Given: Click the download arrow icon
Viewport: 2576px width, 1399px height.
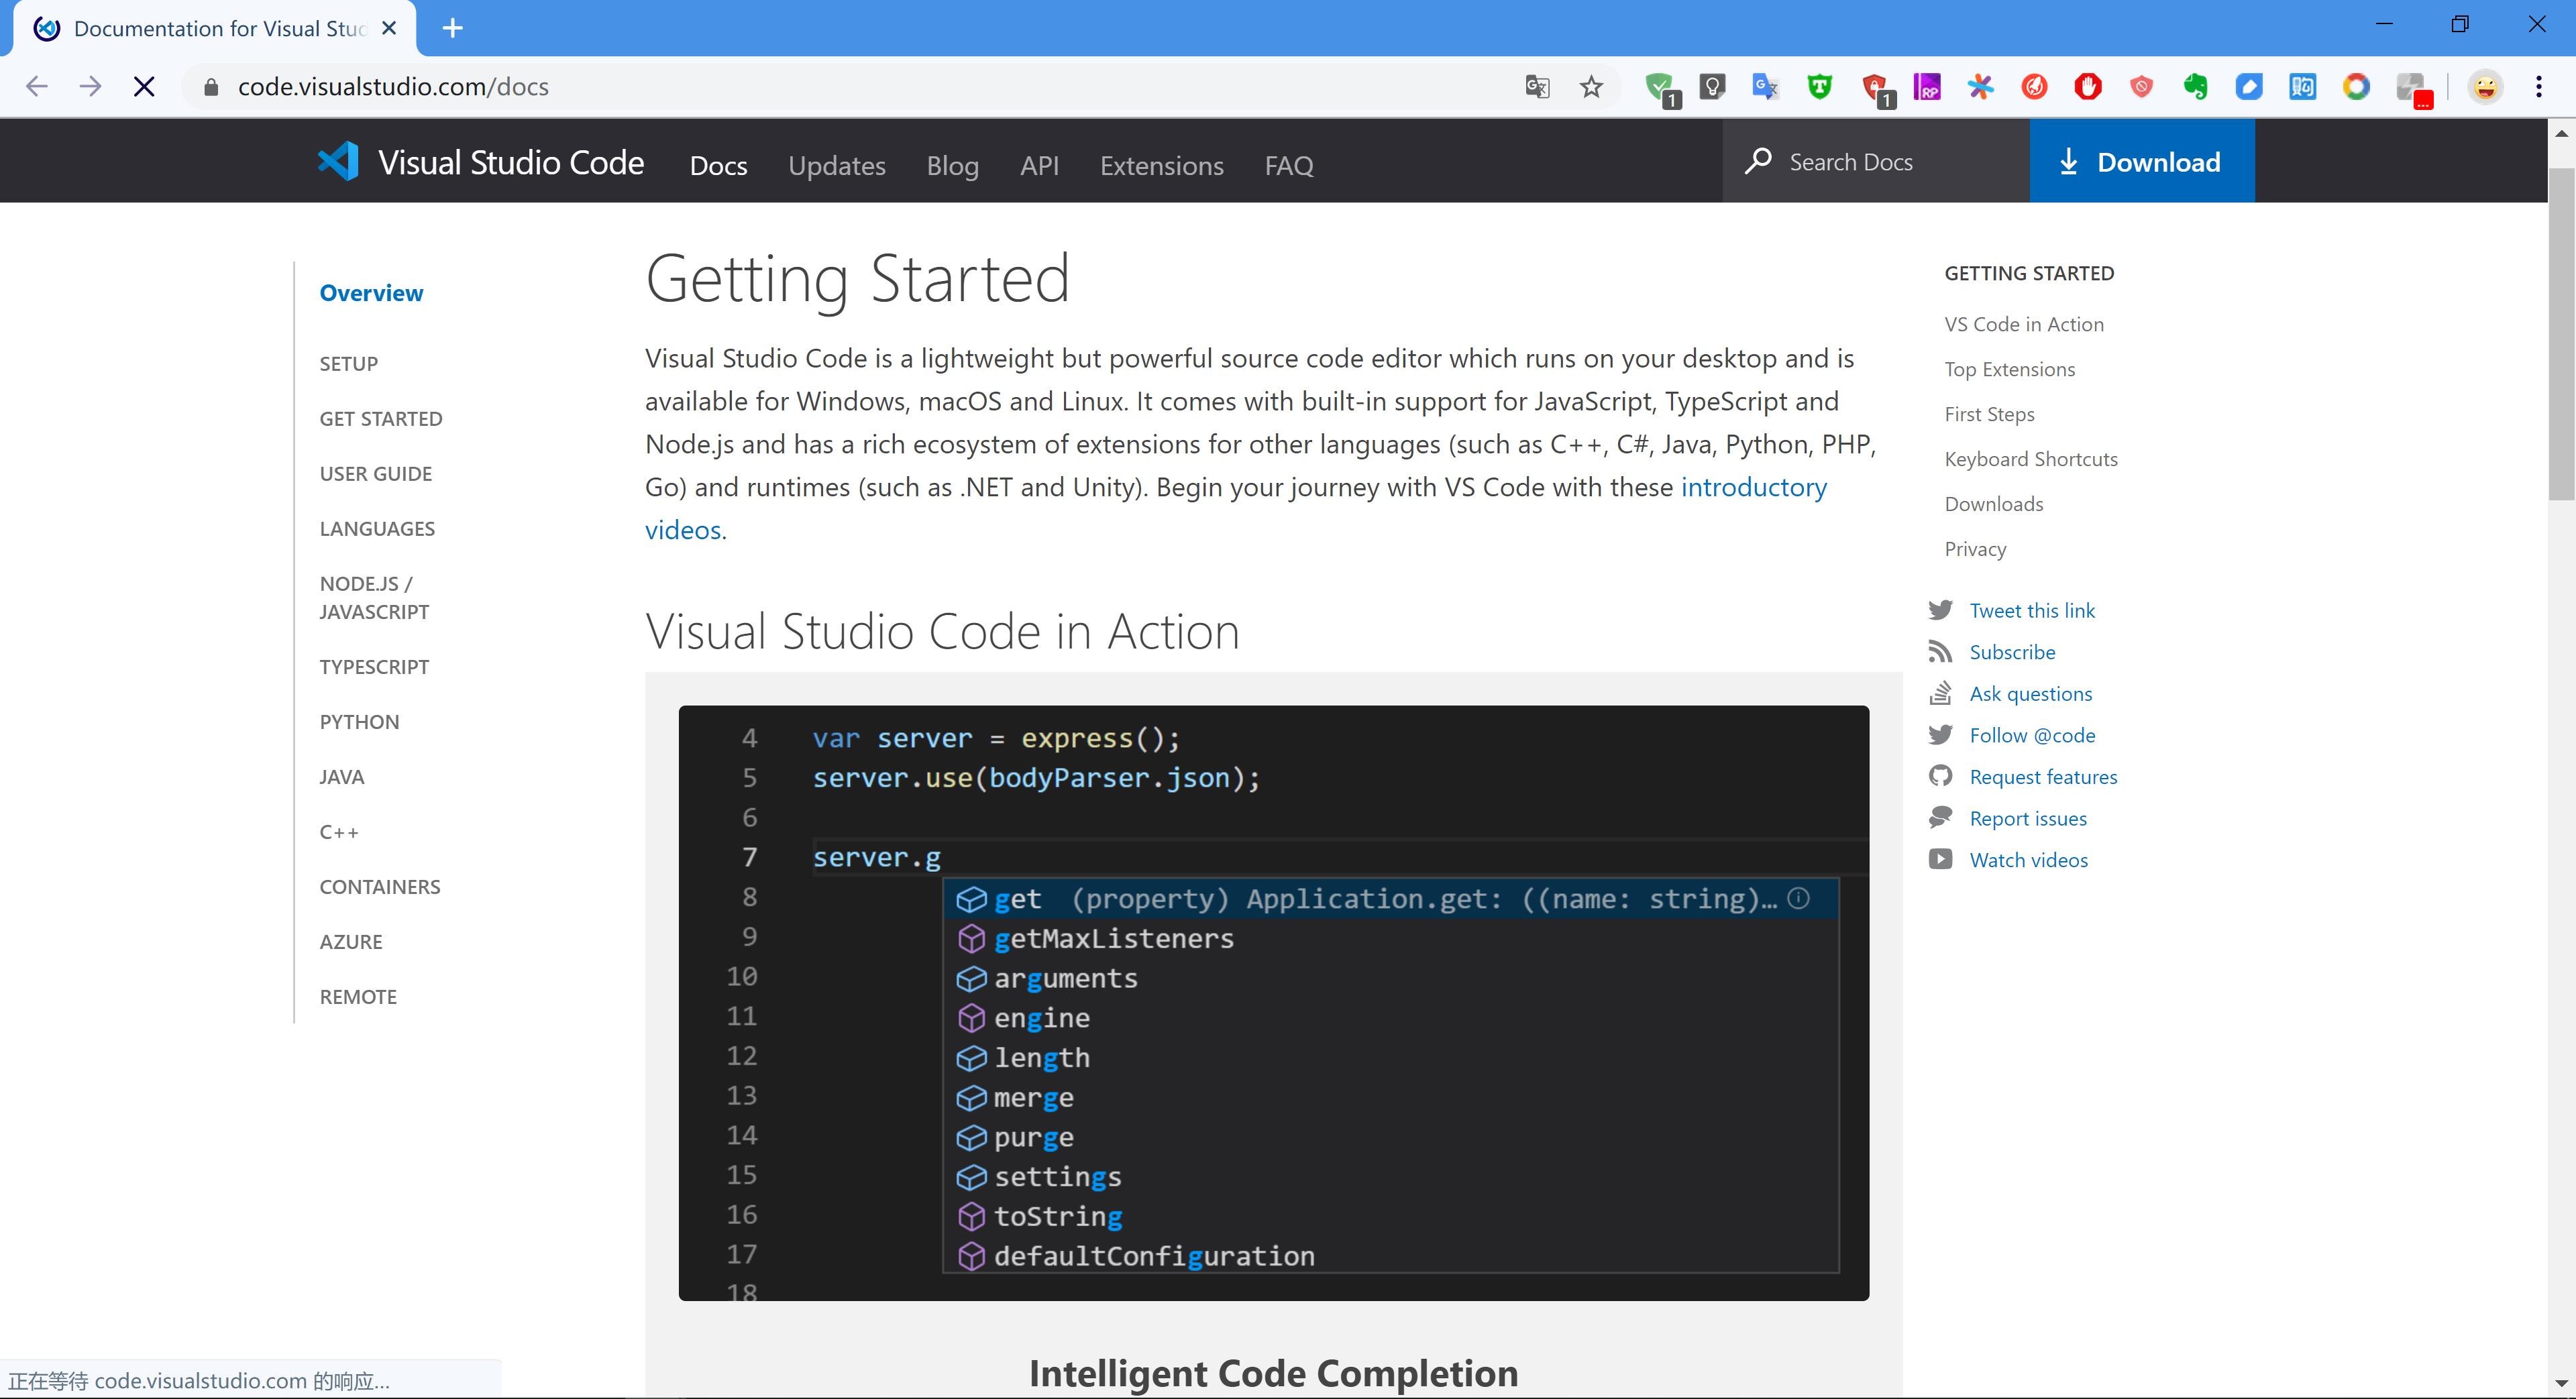Looking at the screenshot, I should [2069, 161].
